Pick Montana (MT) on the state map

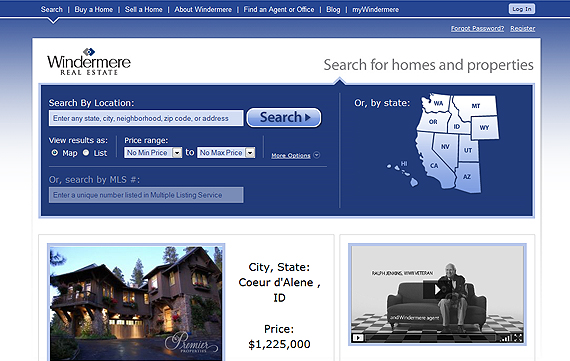pos(475,106)
